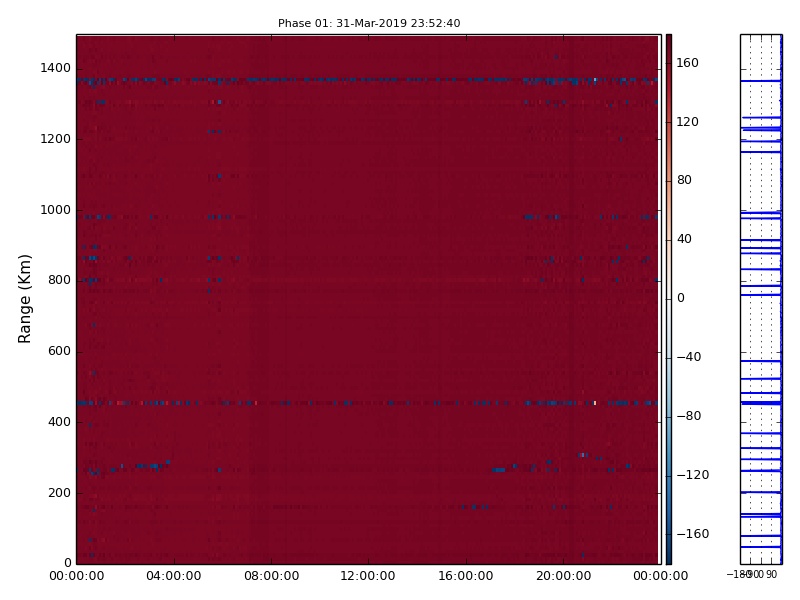800x600 pixels.
Task: Click the colorbar label '−120'
Action: point(692,475)
